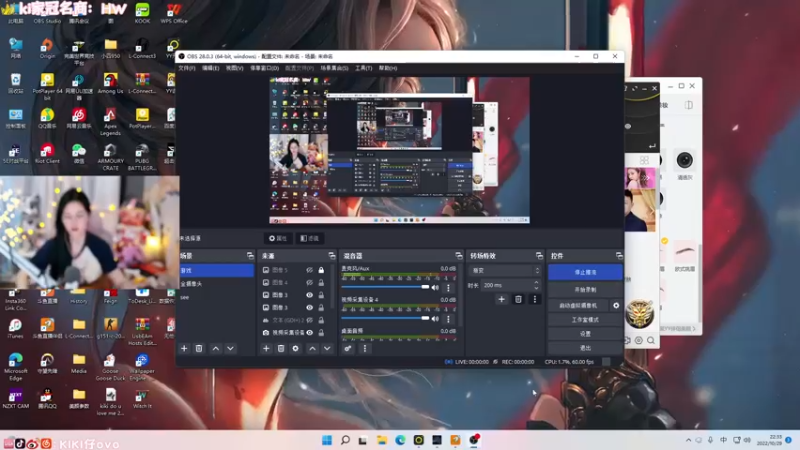Screen dimensions: 800x450
Task: Move the scene down in the Scenes panel
Action: pos(231,348)
